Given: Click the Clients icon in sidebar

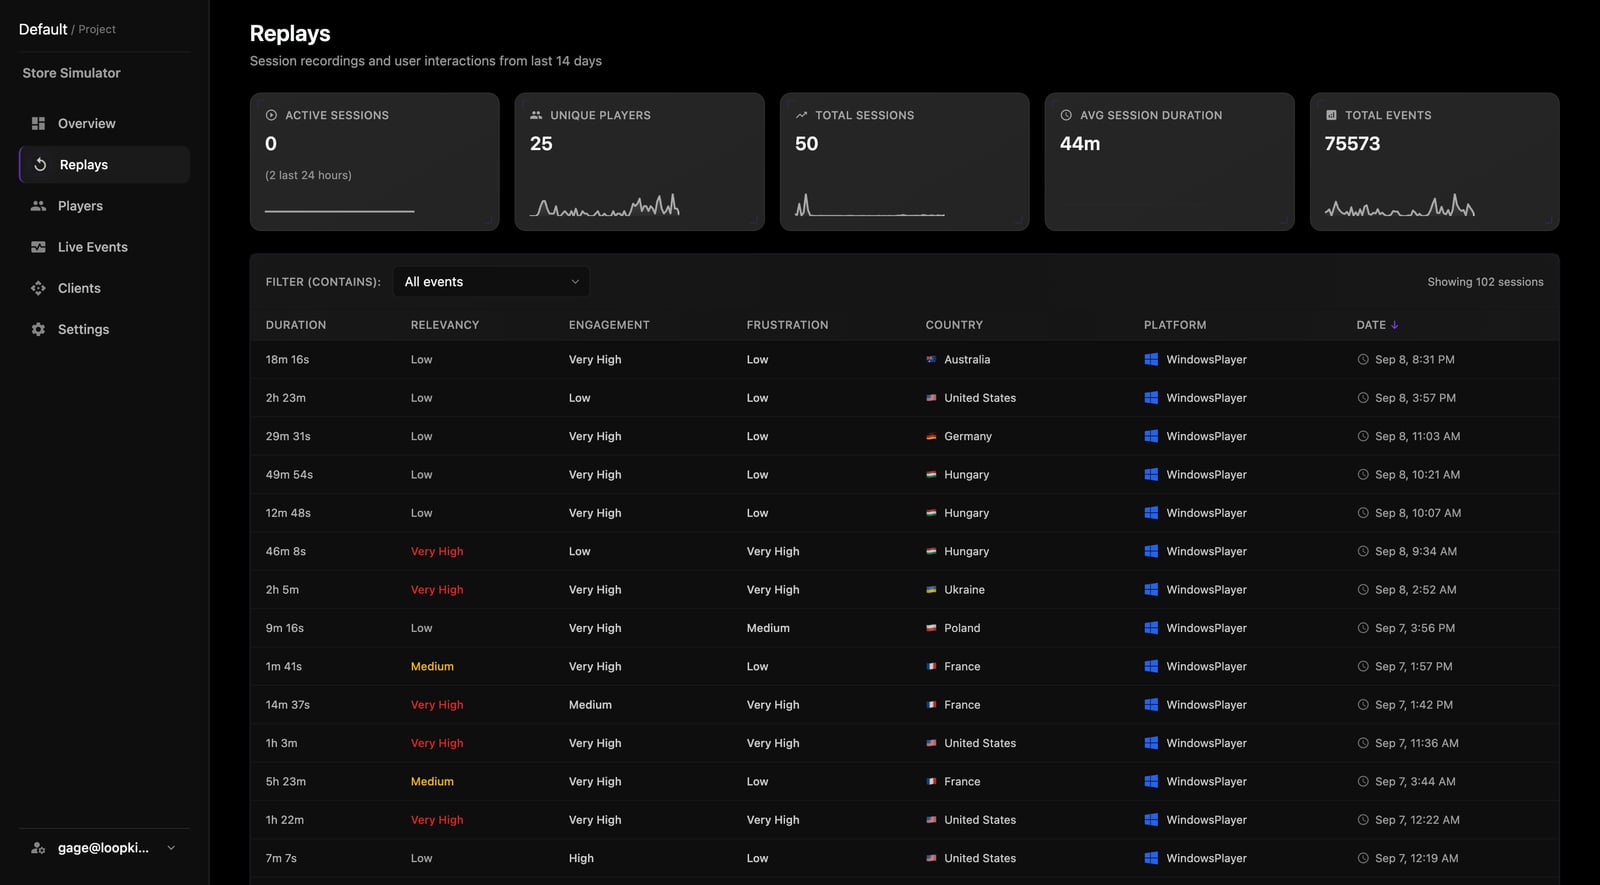Looking at the screenshot, I should (x=38, y=288).
